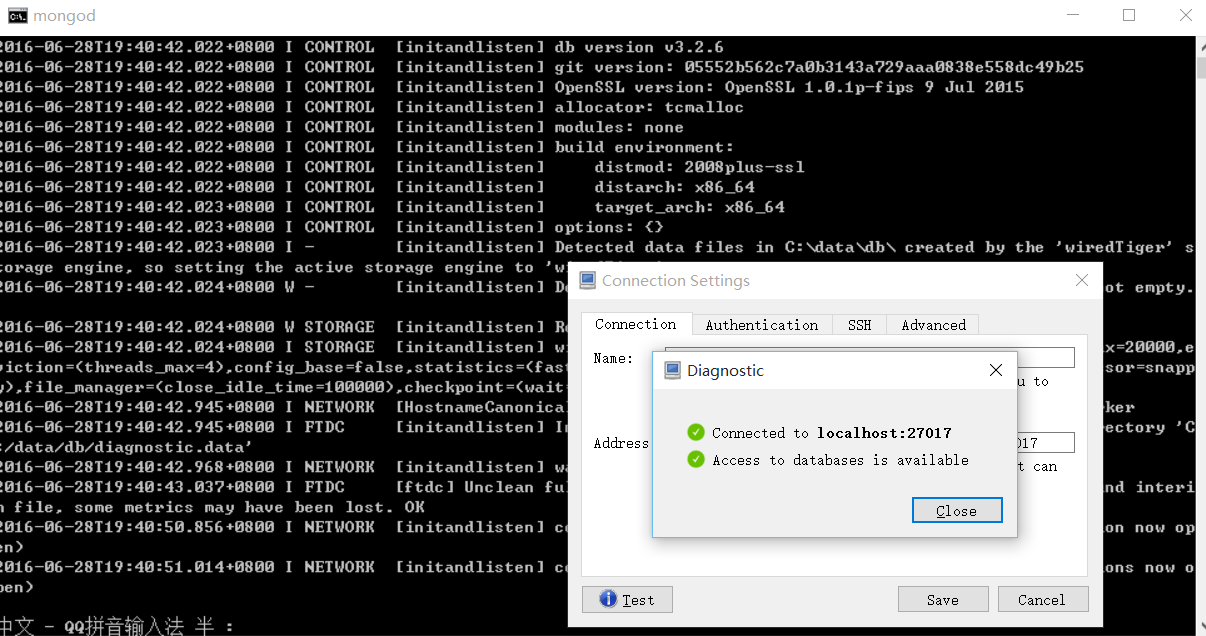Open the Authentication tab

coord(762,325)
